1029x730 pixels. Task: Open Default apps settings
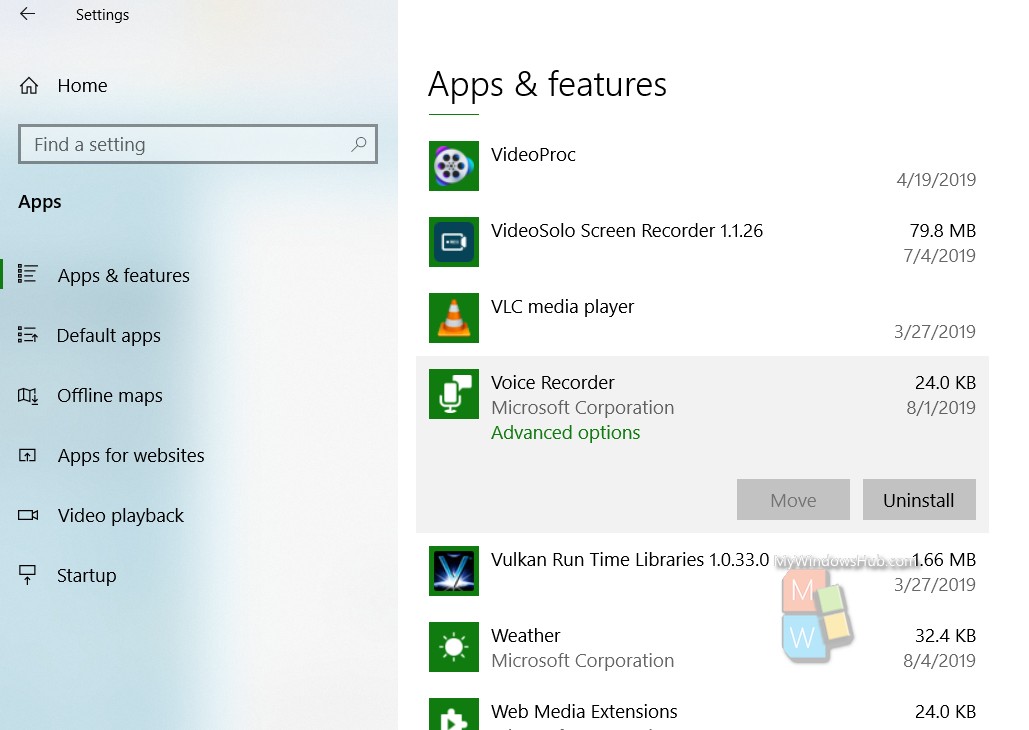[x=109, y=335]
